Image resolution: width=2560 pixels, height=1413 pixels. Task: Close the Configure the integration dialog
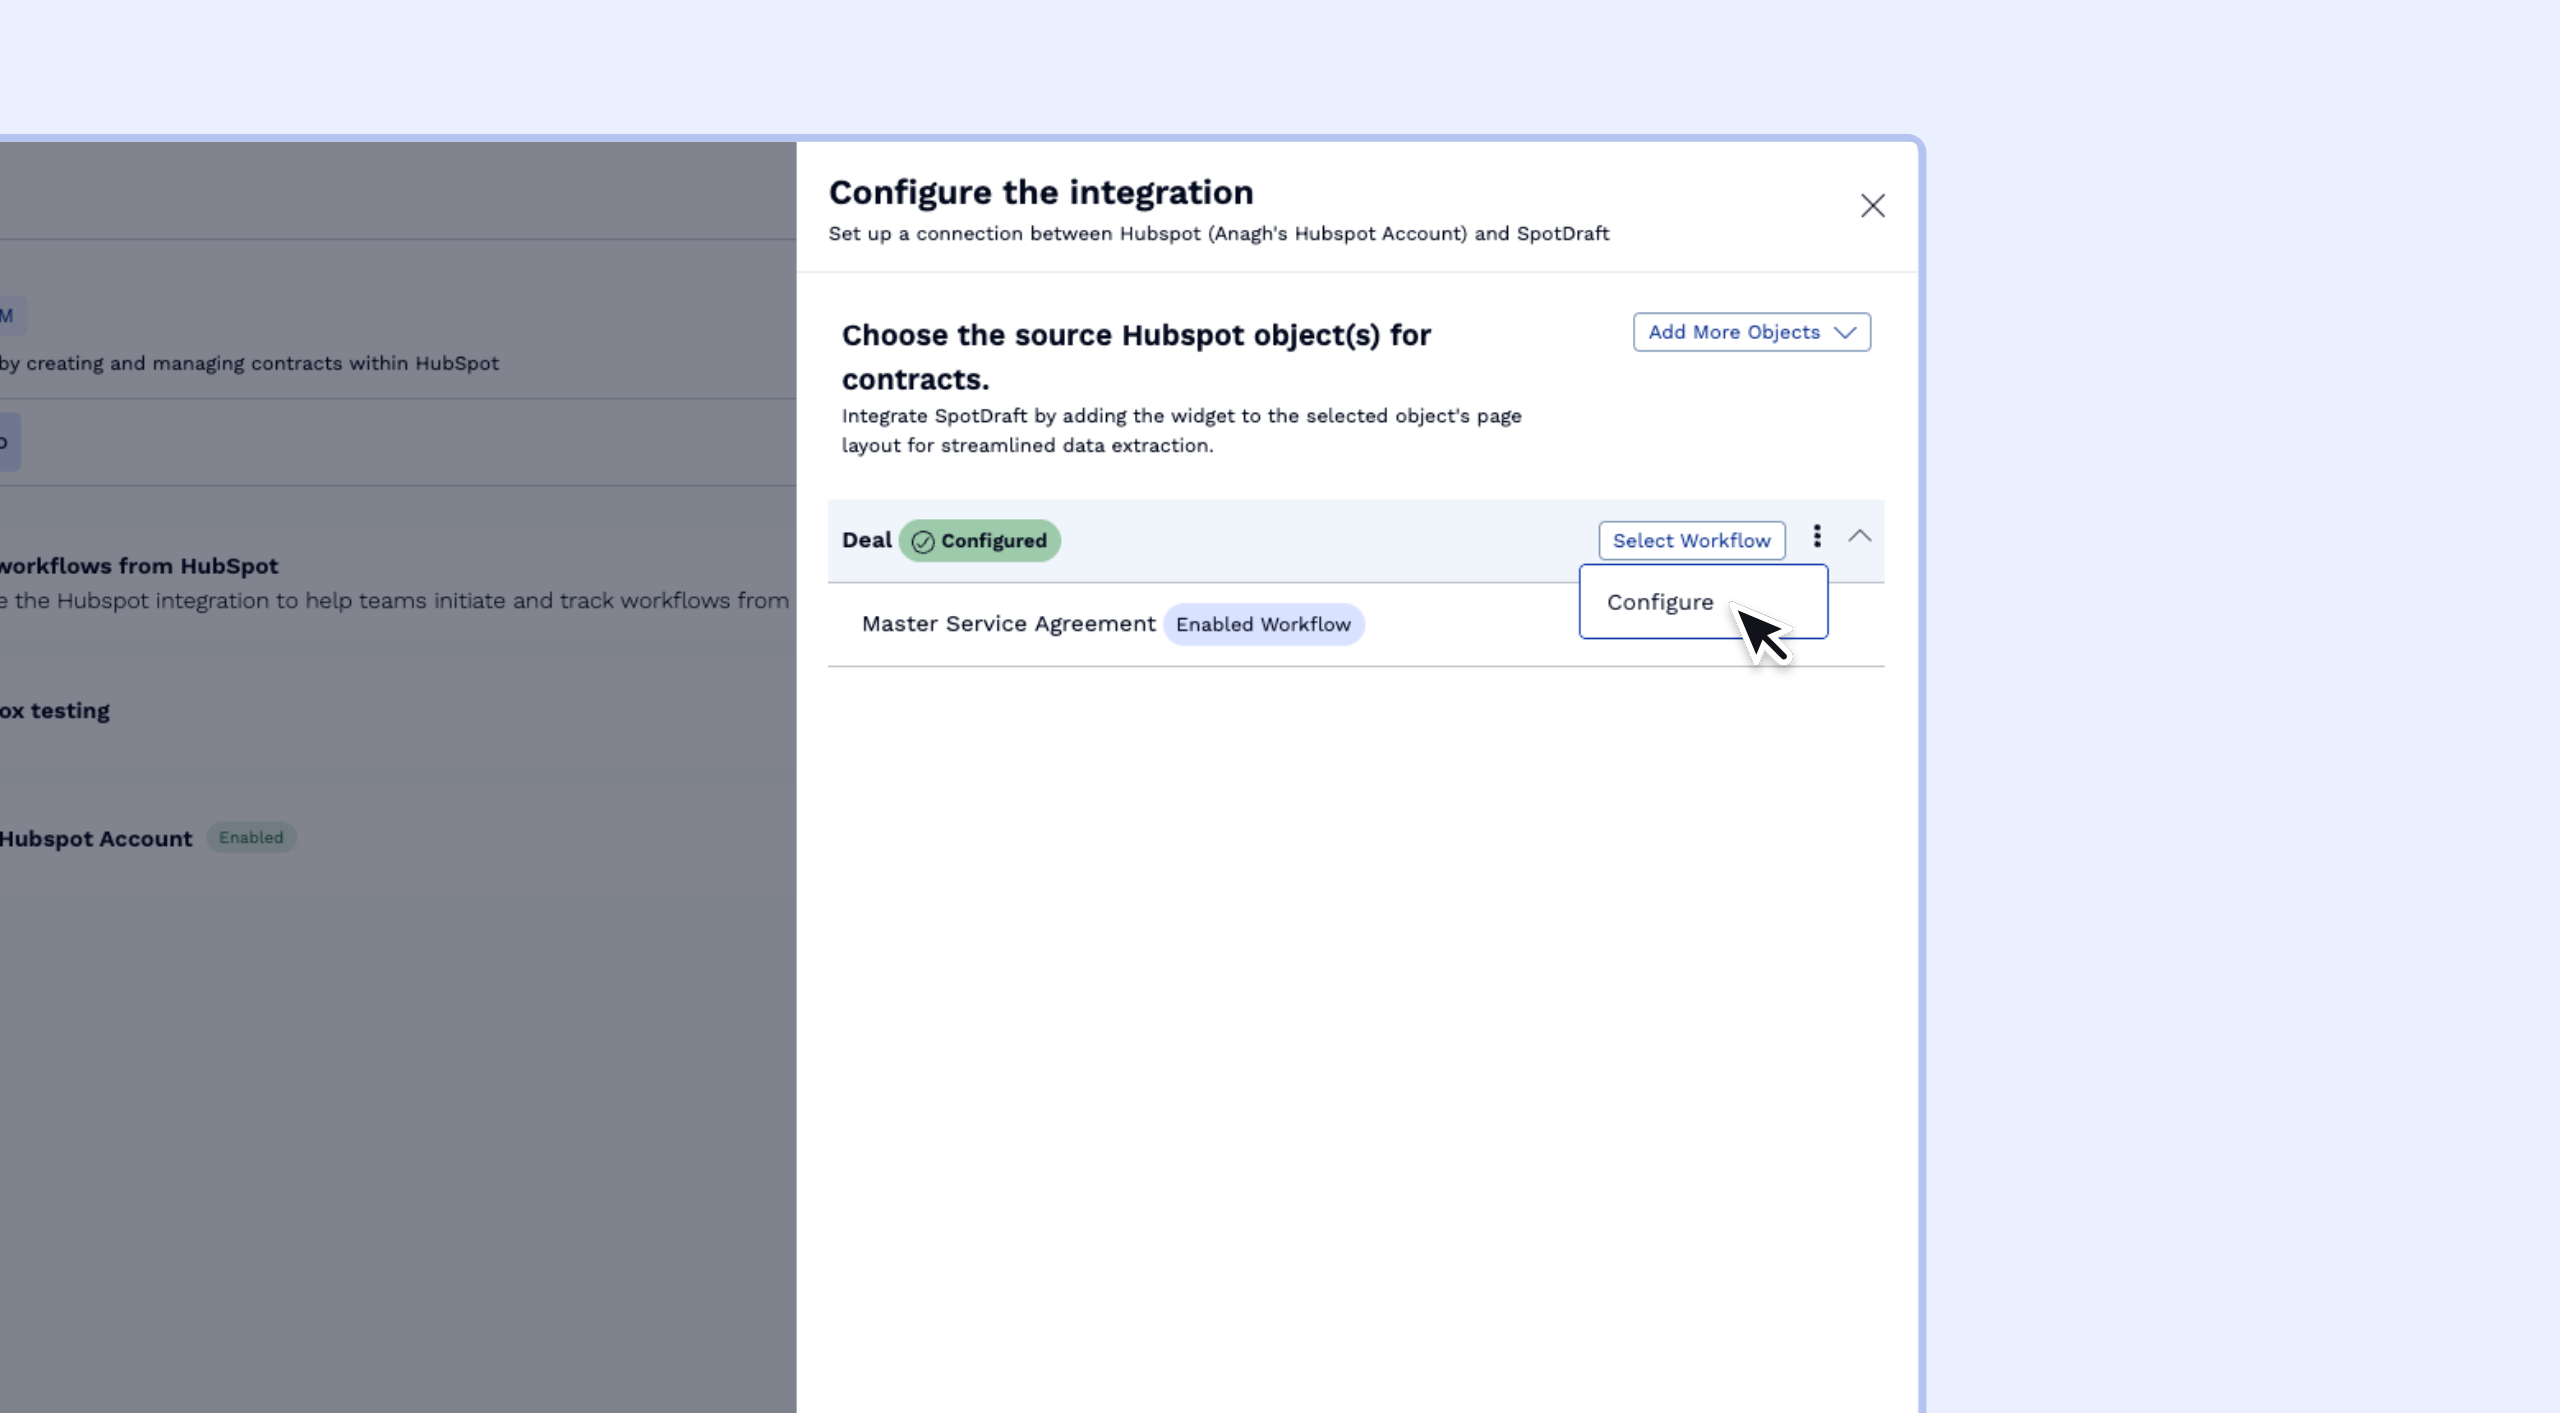pos(1873,205)
